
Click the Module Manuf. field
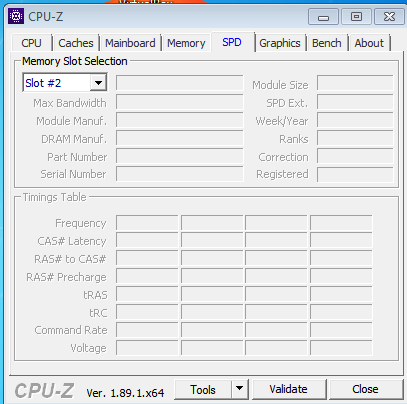[180, 120]
